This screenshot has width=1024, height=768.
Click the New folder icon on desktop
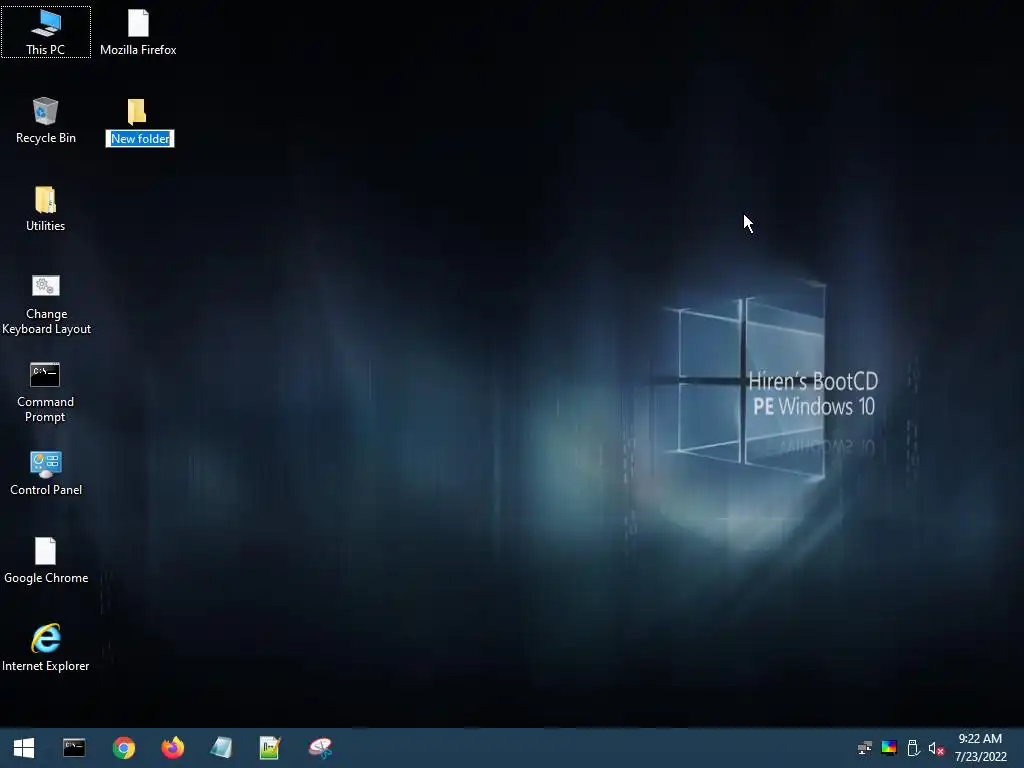137,112
